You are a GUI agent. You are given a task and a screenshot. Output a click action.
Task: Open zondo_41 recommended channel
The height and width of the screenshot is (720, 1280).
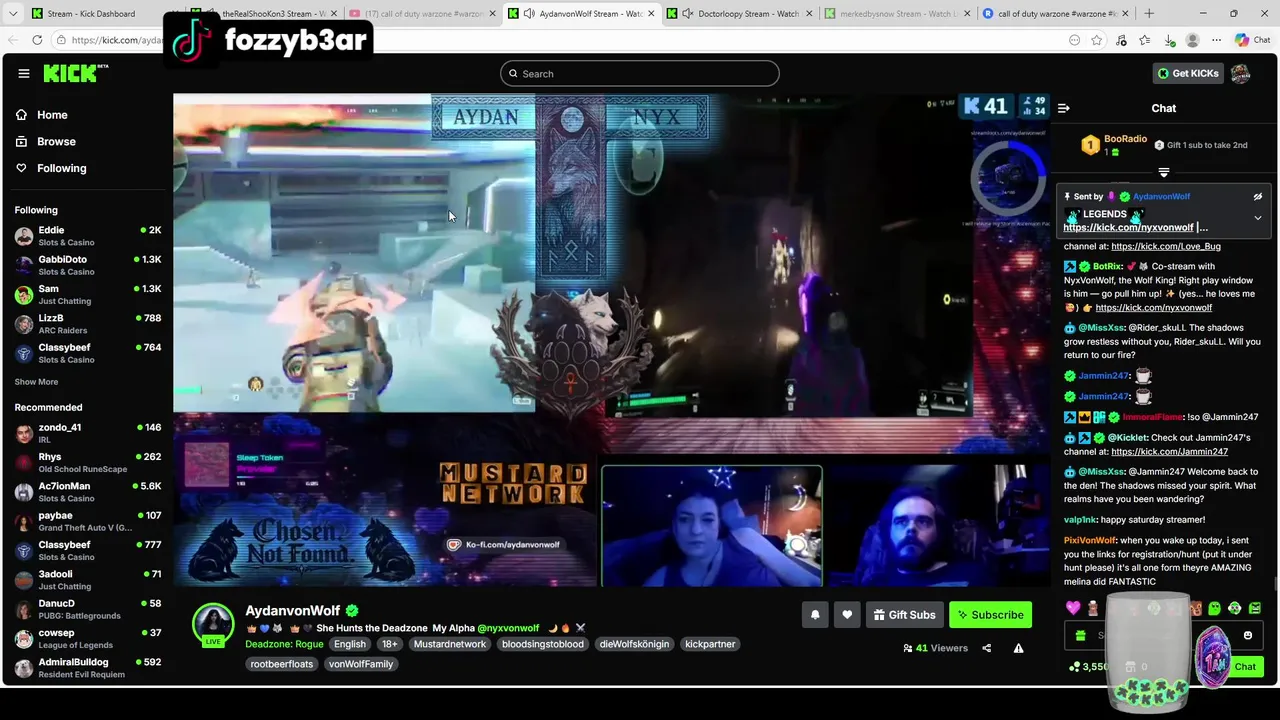coord(88,433)
